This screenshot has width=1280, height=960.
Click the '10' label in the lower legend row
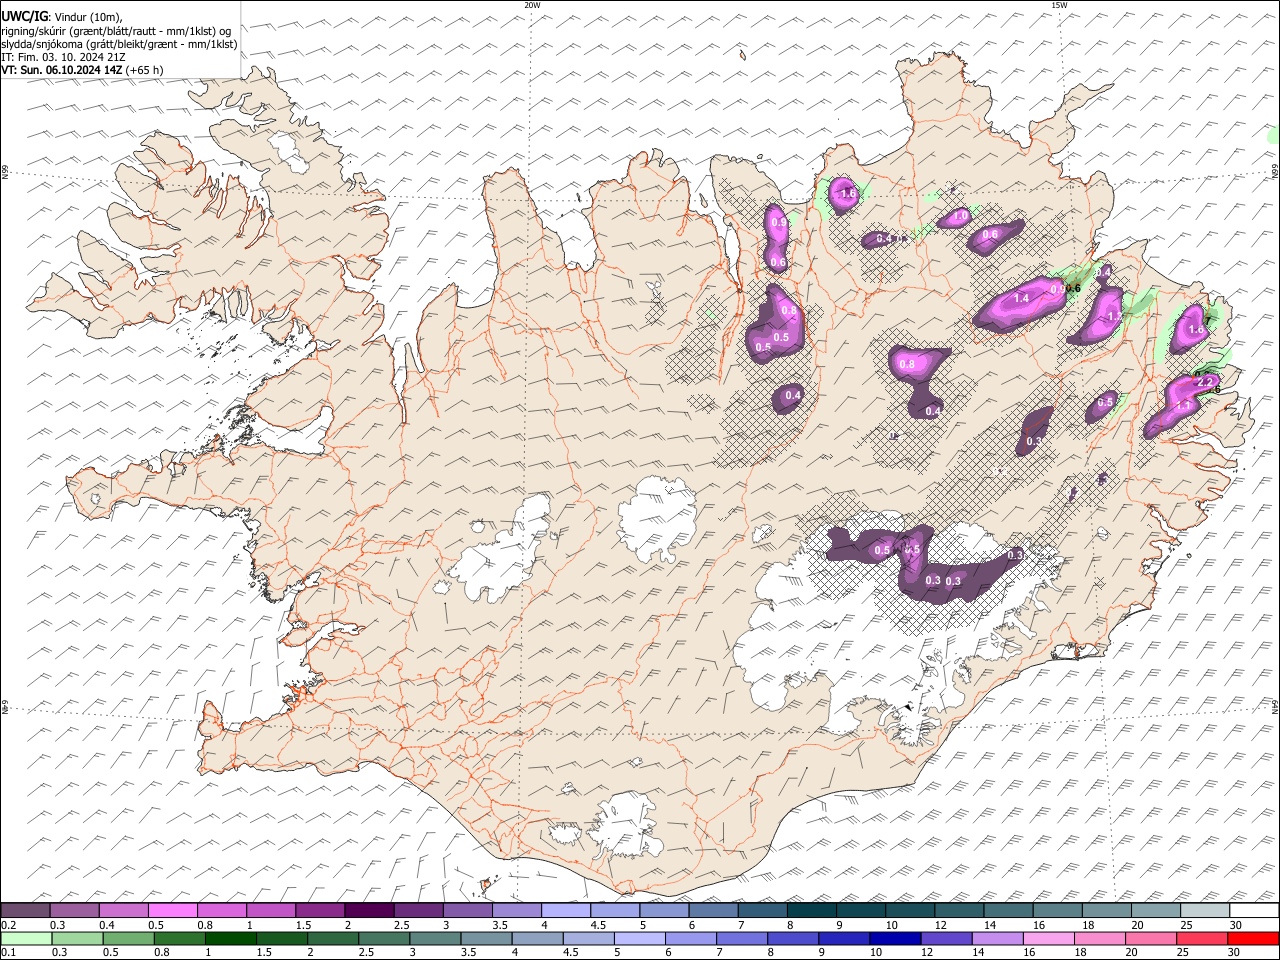click(875, 953)
